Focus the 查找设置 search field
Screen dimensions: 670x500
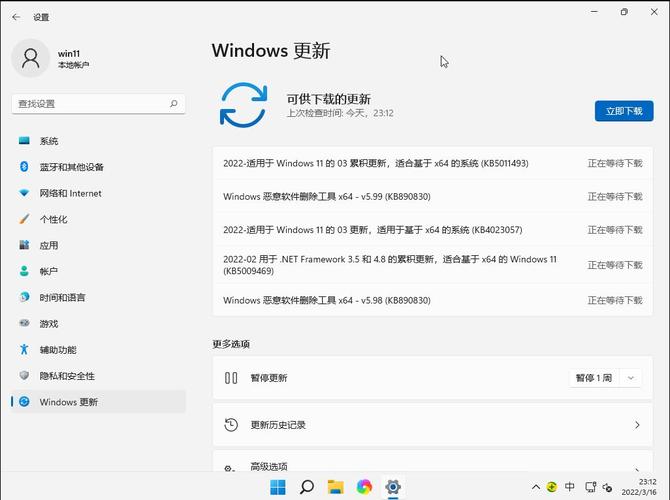pyautogui.click(x=98, y=104)
